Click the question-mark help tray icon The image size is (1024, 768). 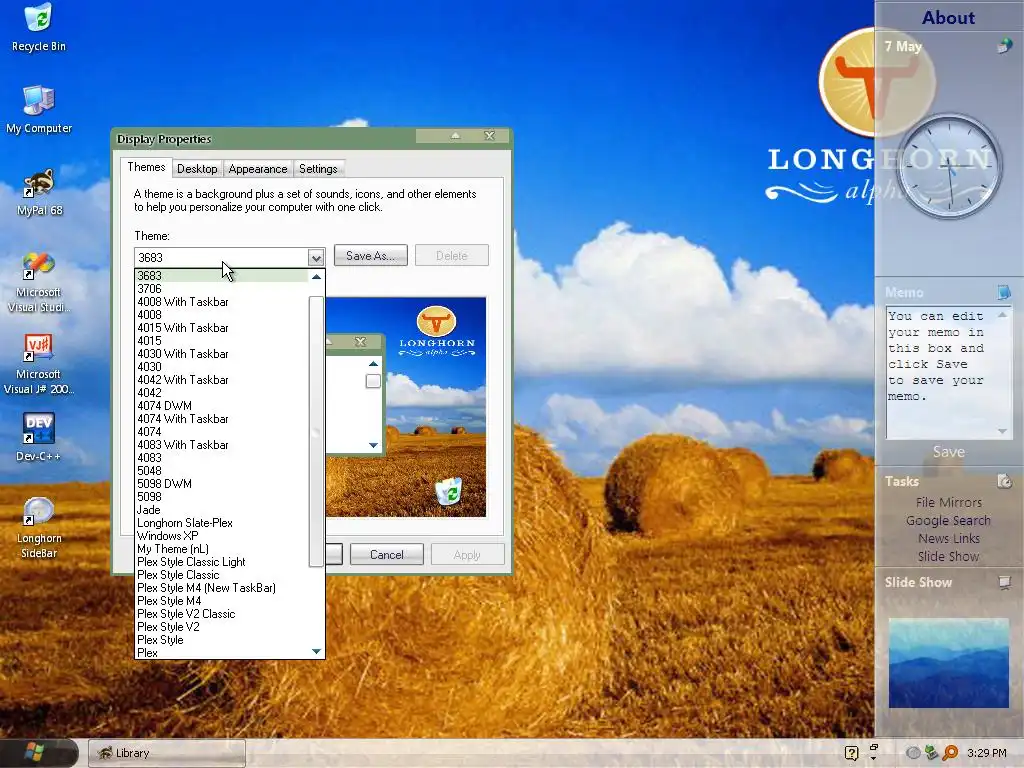[851, 753]
